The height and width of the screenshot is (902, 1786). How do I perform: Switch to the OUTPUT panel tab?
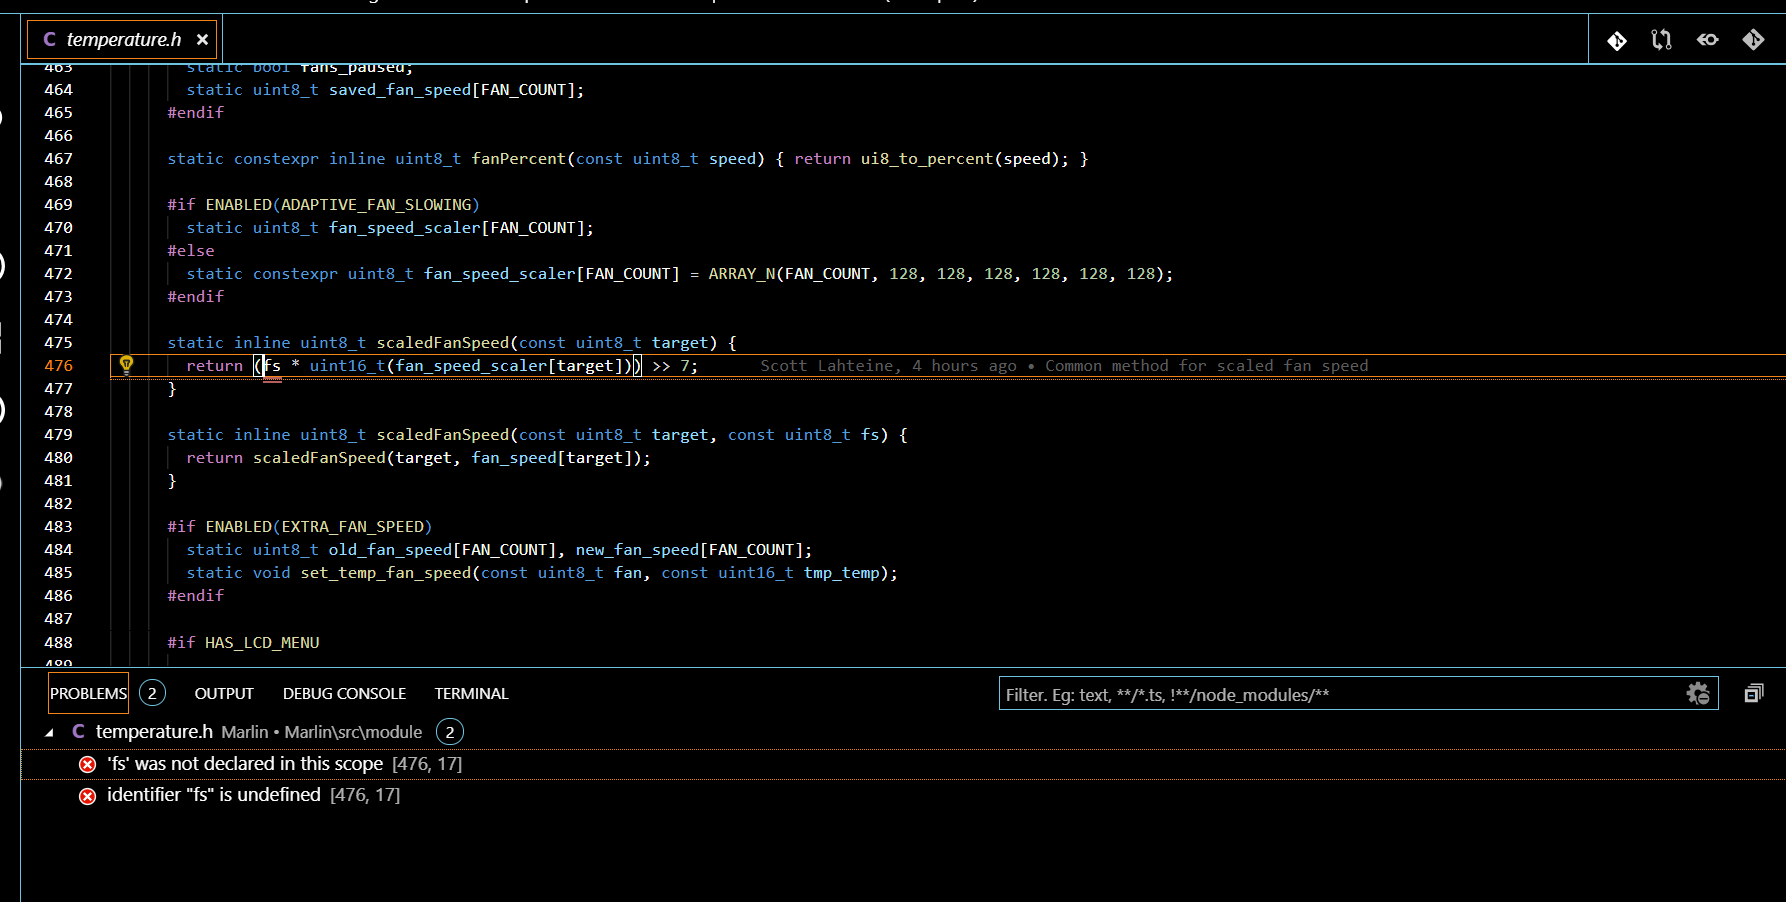coord(224,693)
